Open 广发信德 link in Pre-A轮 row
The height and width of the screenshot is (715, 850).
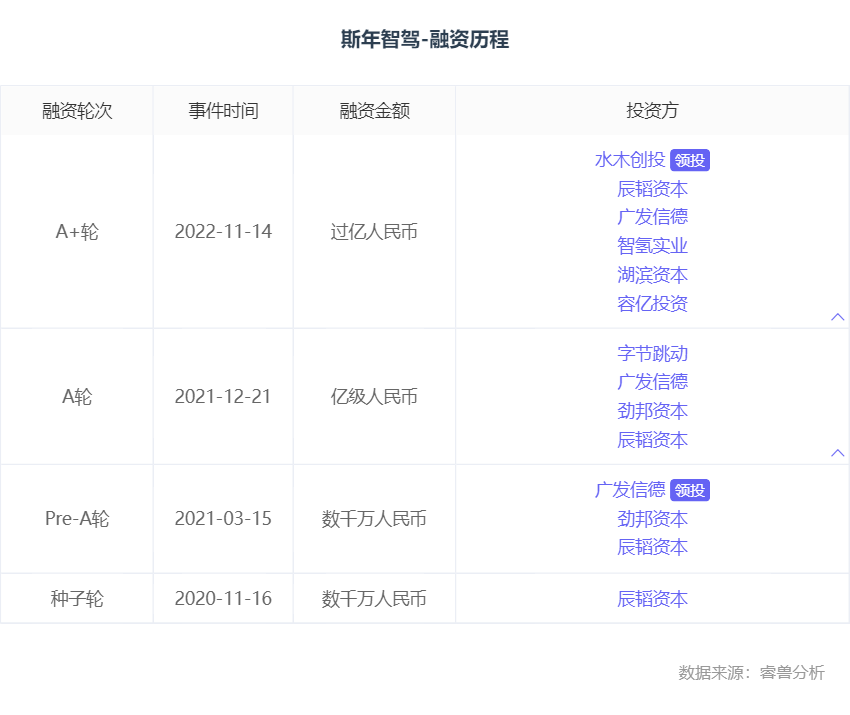pyautogui.click(x=630, y=490)
